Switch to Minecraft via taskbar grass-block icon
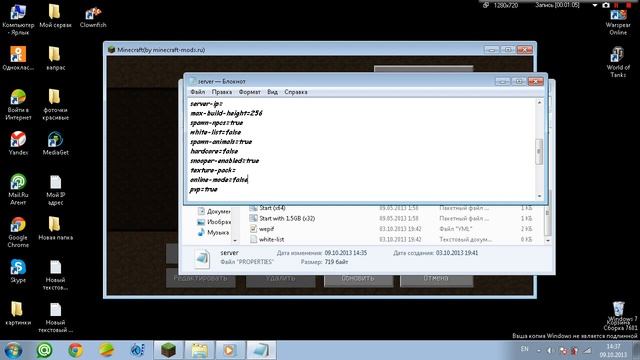The height and width of the screenshot is (360, 640). click(168, 350)
